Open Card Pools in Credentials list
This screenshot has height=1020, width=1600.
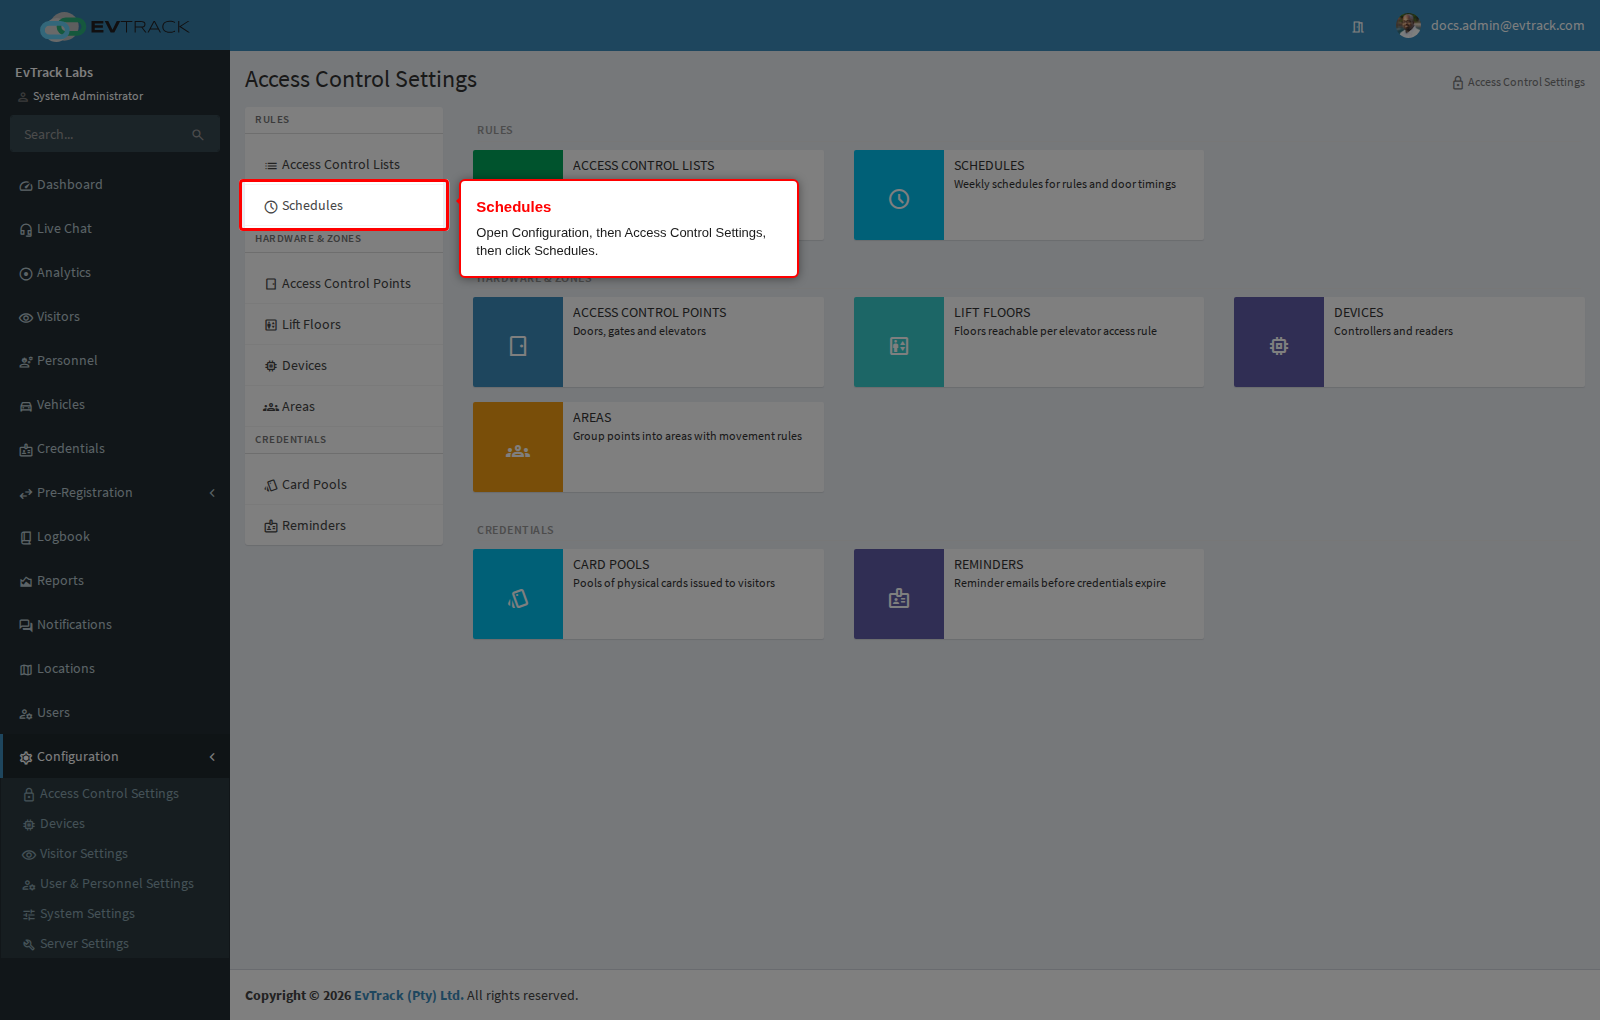(344, 485)
